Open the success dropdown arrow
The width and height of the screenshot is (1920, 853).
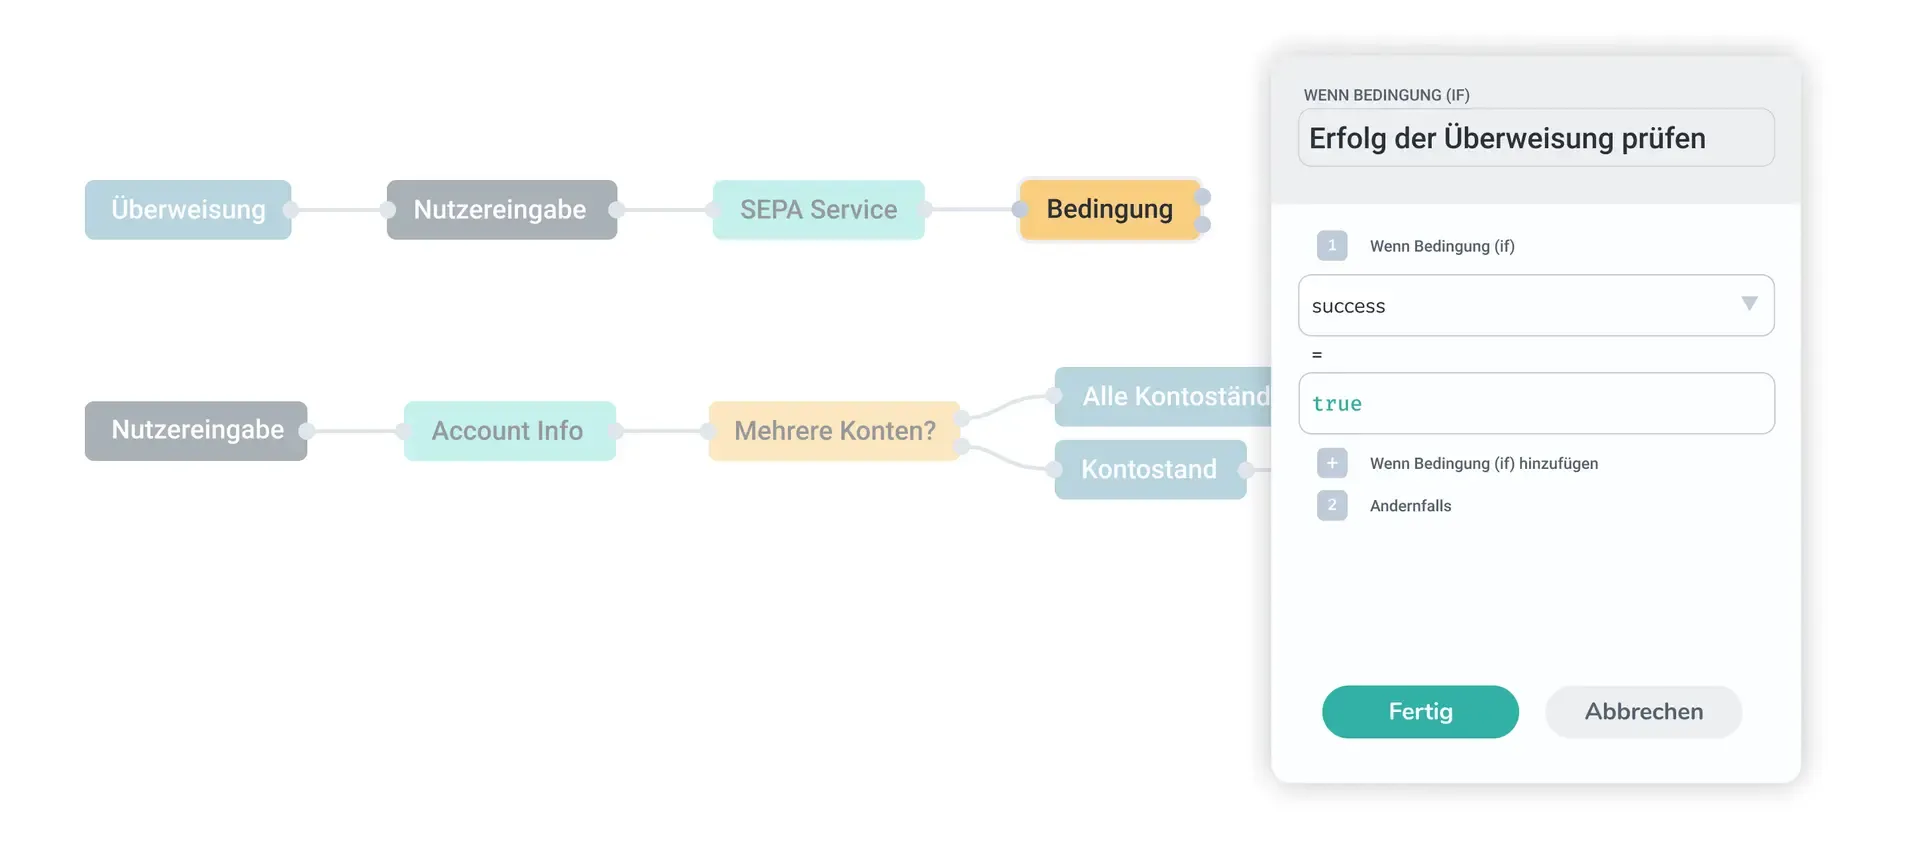pos(1749,304)
